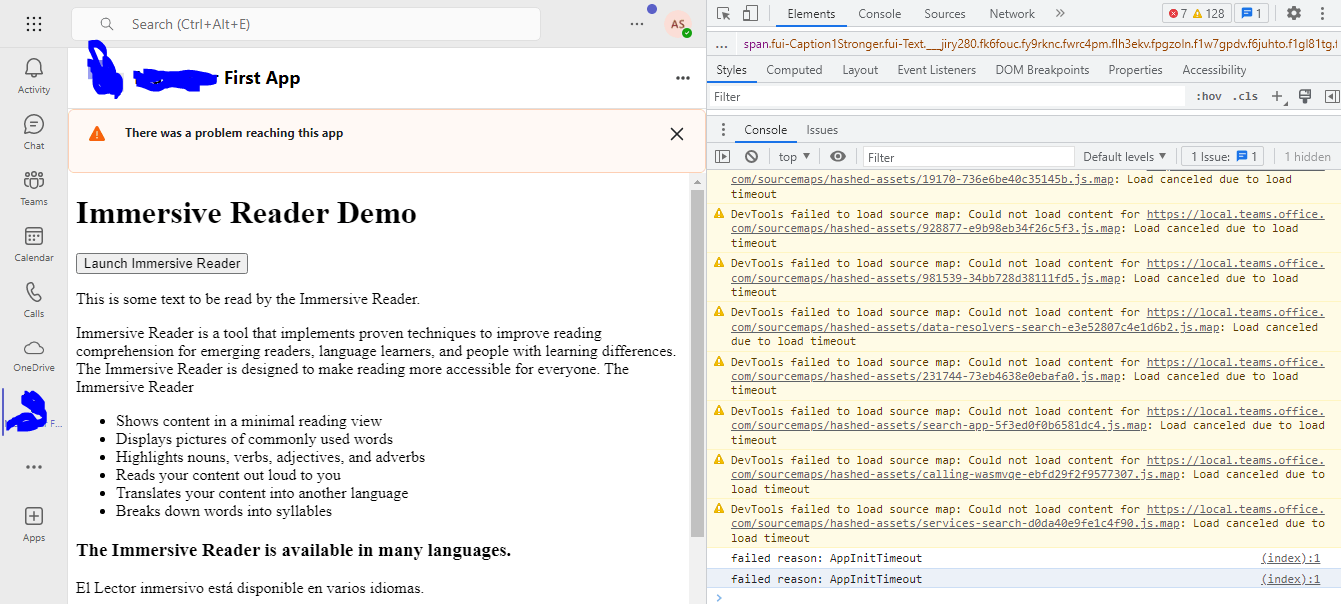Open Calendar from the sidebar

(x=34, y=244)
